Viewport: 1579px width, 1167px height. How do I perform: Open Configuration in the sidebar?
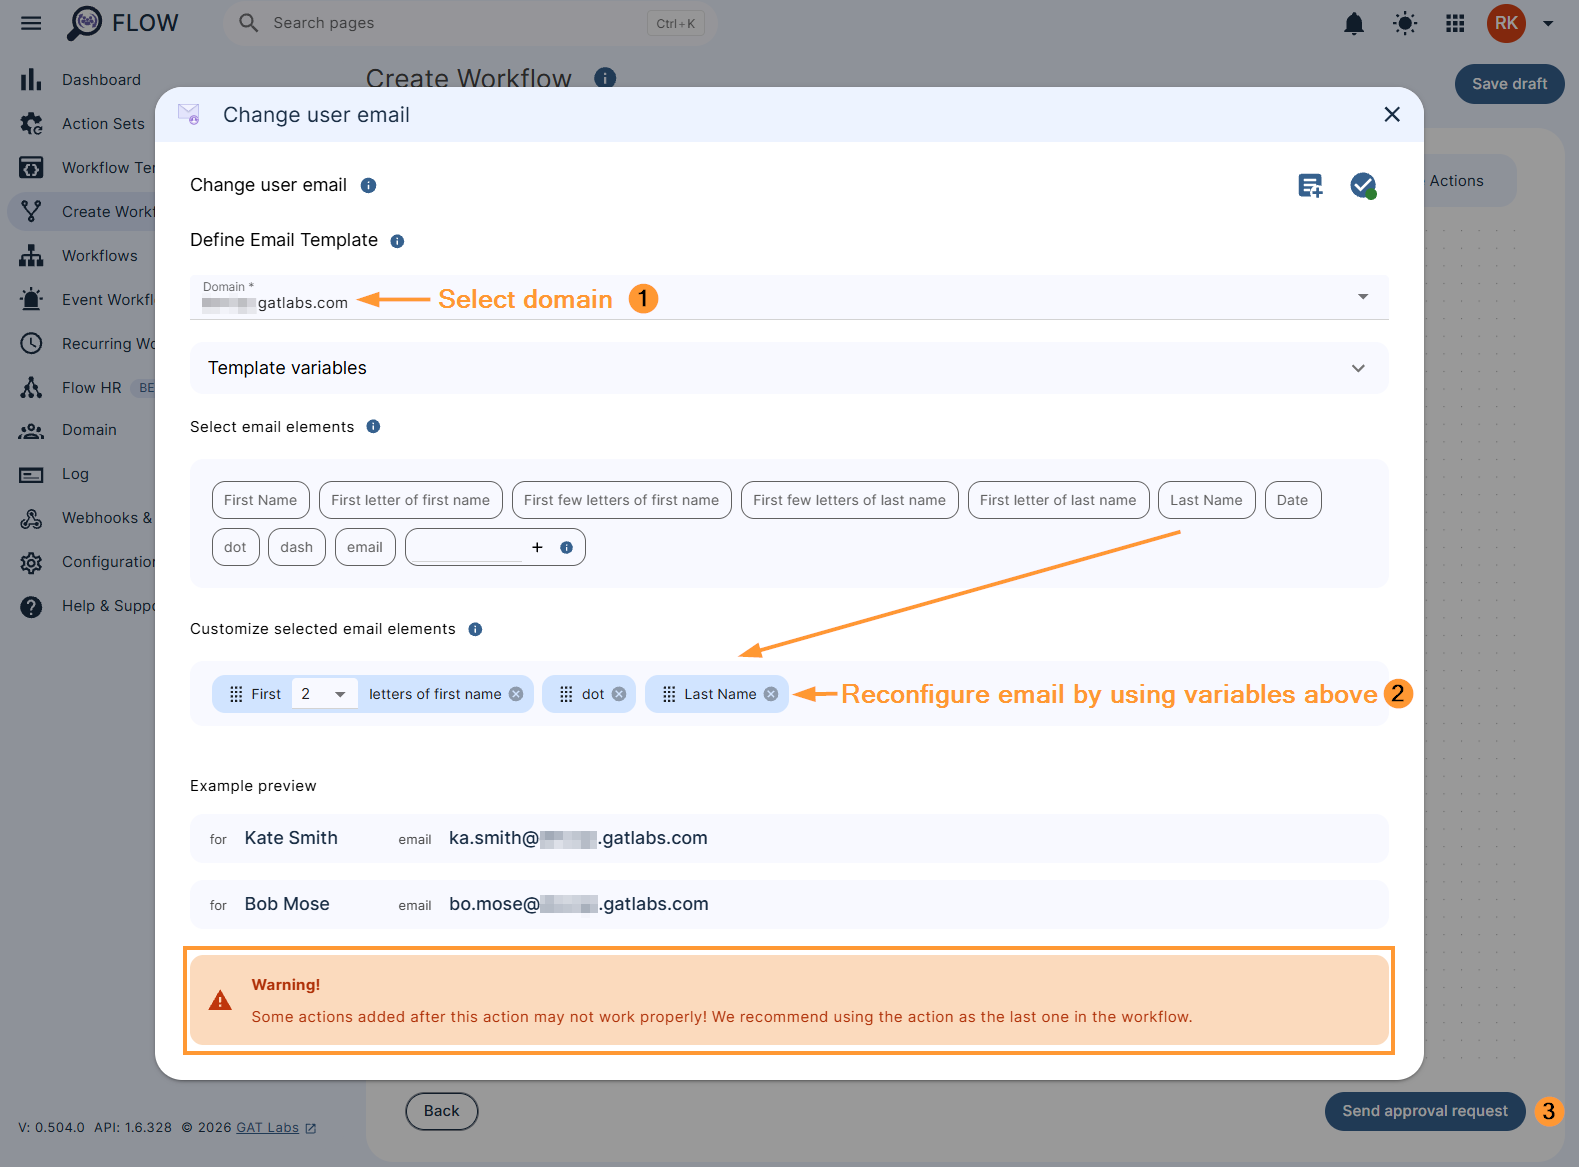(x=86, y=562)
